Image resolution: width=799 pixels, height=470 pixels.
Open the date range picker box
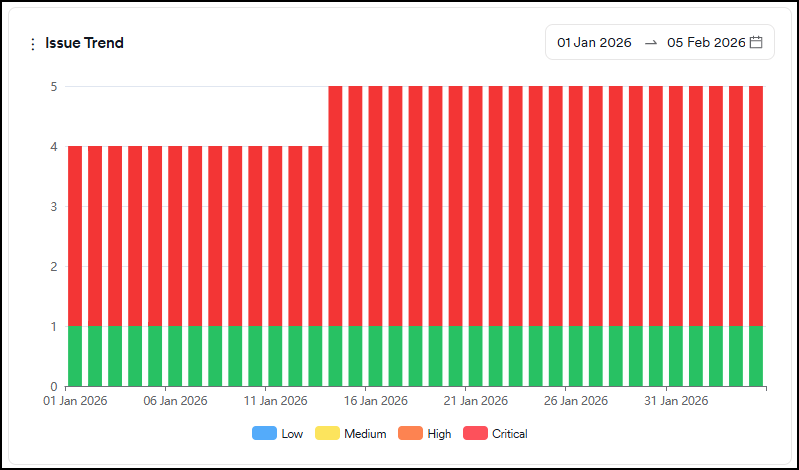click(659, 42)
